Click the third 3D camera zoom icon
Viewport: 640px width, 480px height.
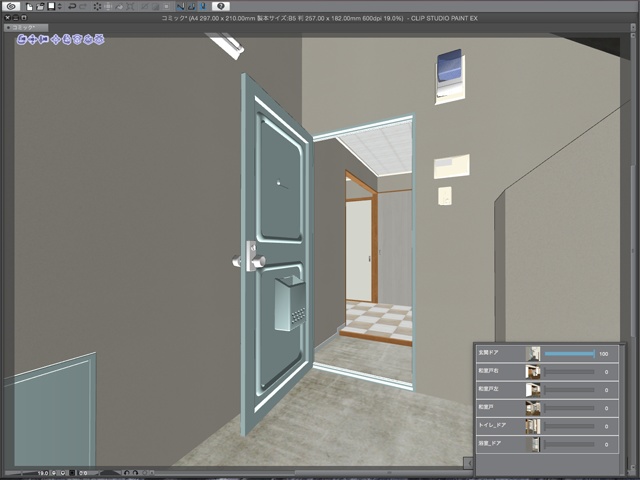(x=44, y=40)
